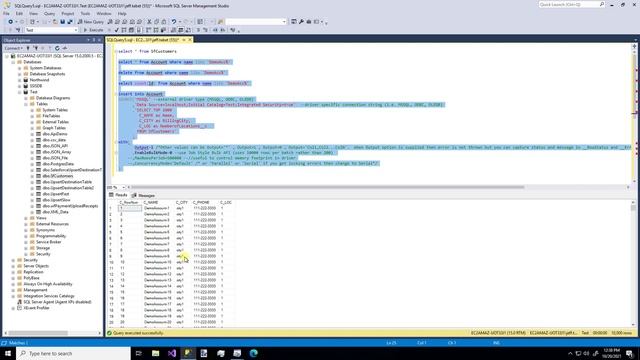Open Microsoft Edge from the taskbar
The height and width of the screenshot is (360, 640).
(x=253, y=353)
